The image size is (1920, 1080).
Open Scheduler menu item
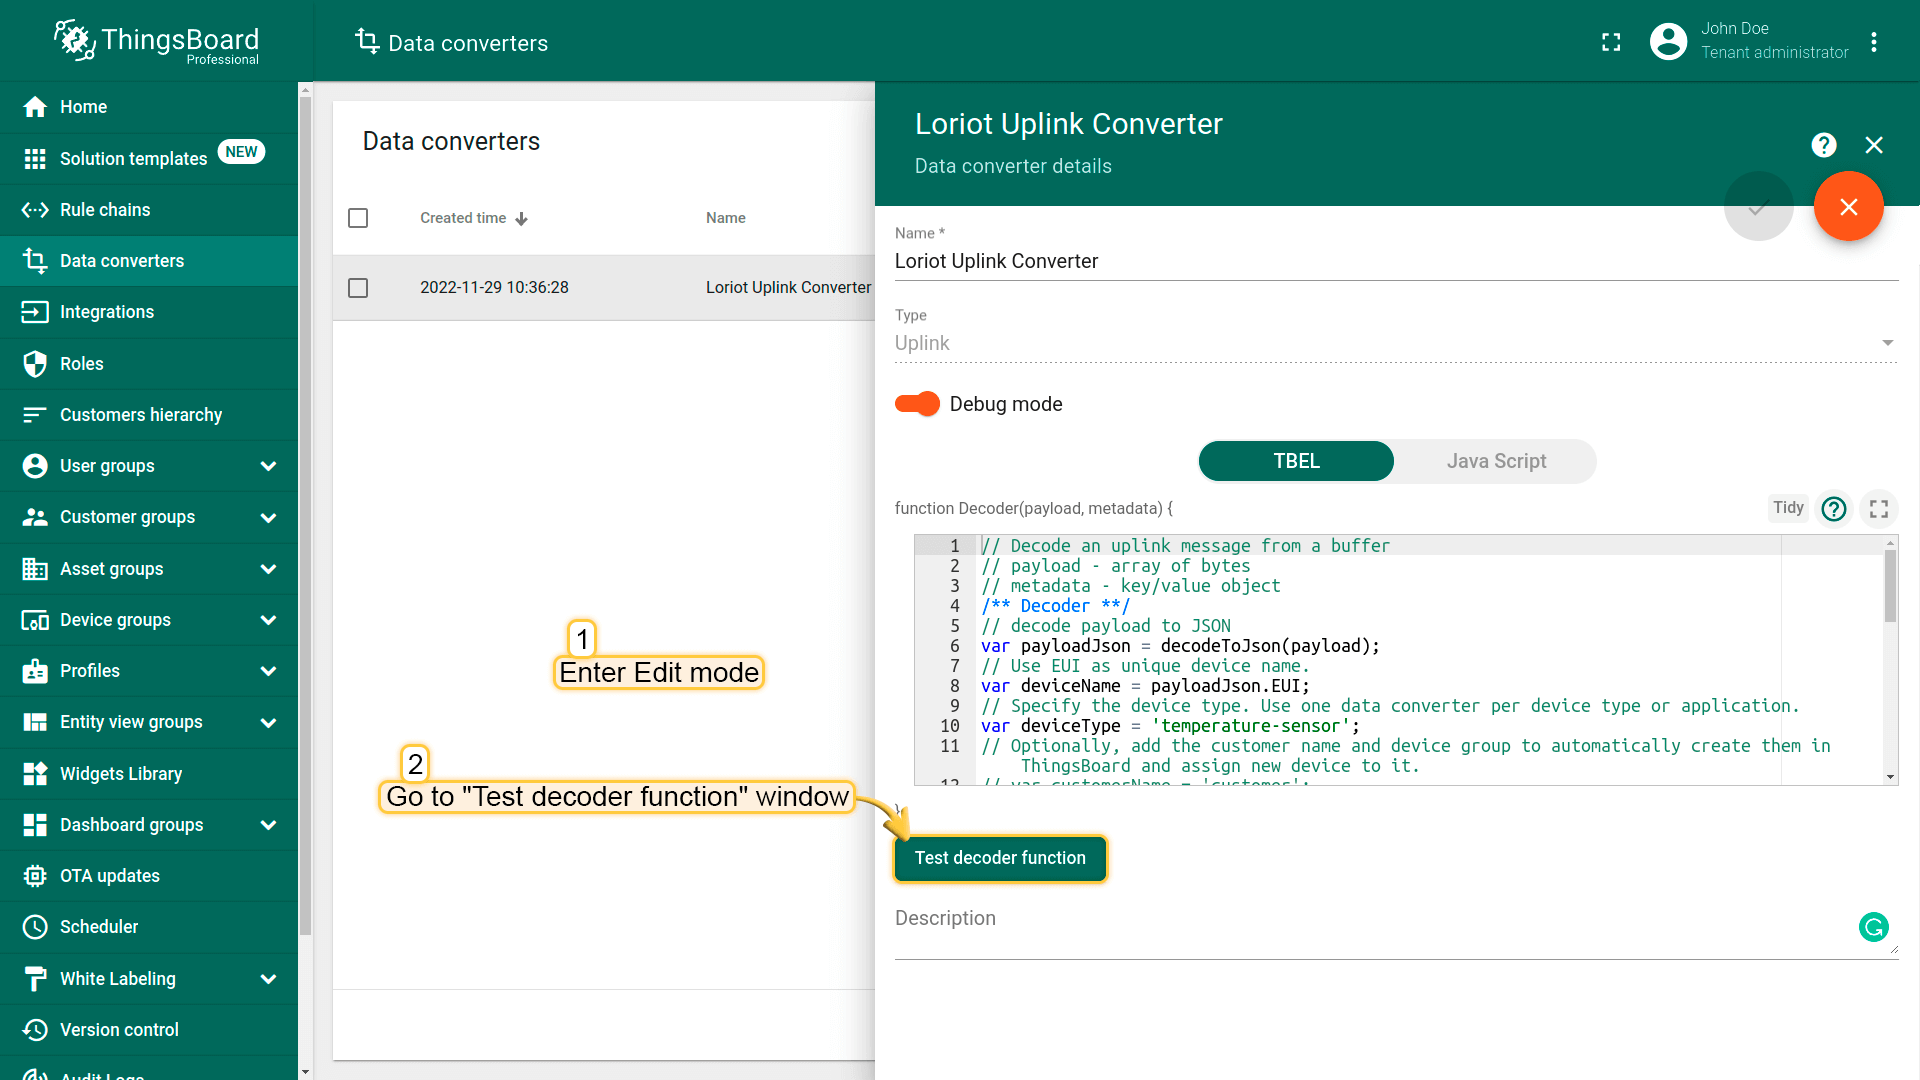(x=149, y=927)
